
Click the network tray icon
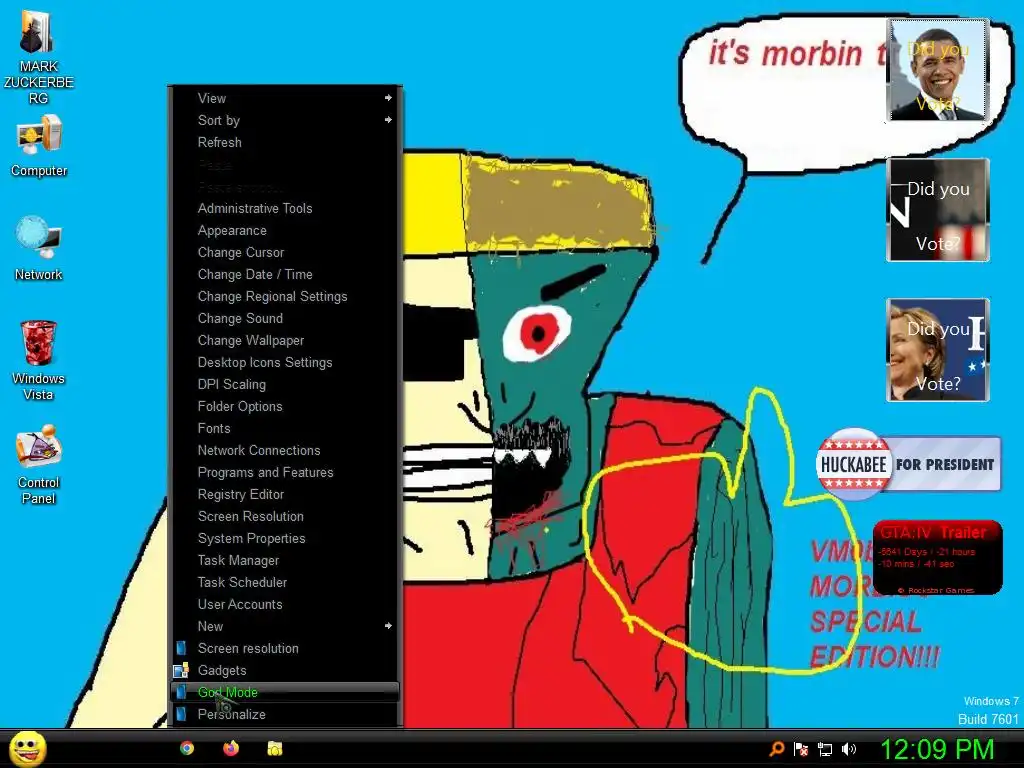pyautogui.click(x=825, y=749)
